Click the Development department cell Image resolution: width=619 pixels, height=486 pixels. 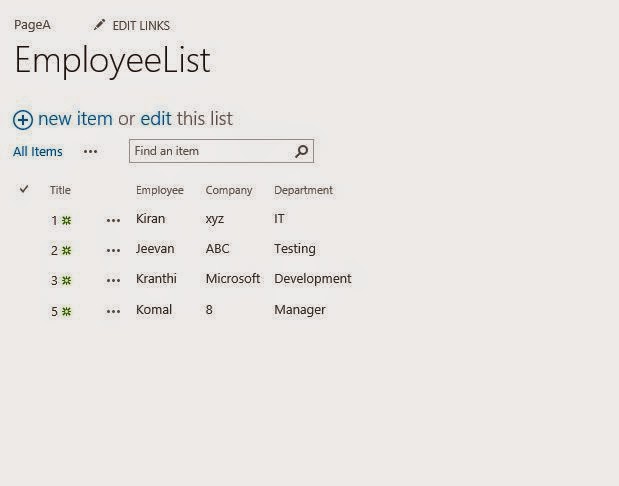tap(313, 279)
